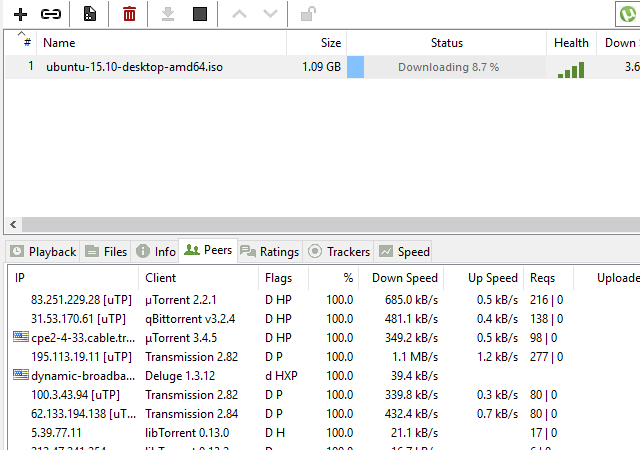Select peer 100.3.43.94 [uTP]
640x450 pixels.
coord(76,394)
